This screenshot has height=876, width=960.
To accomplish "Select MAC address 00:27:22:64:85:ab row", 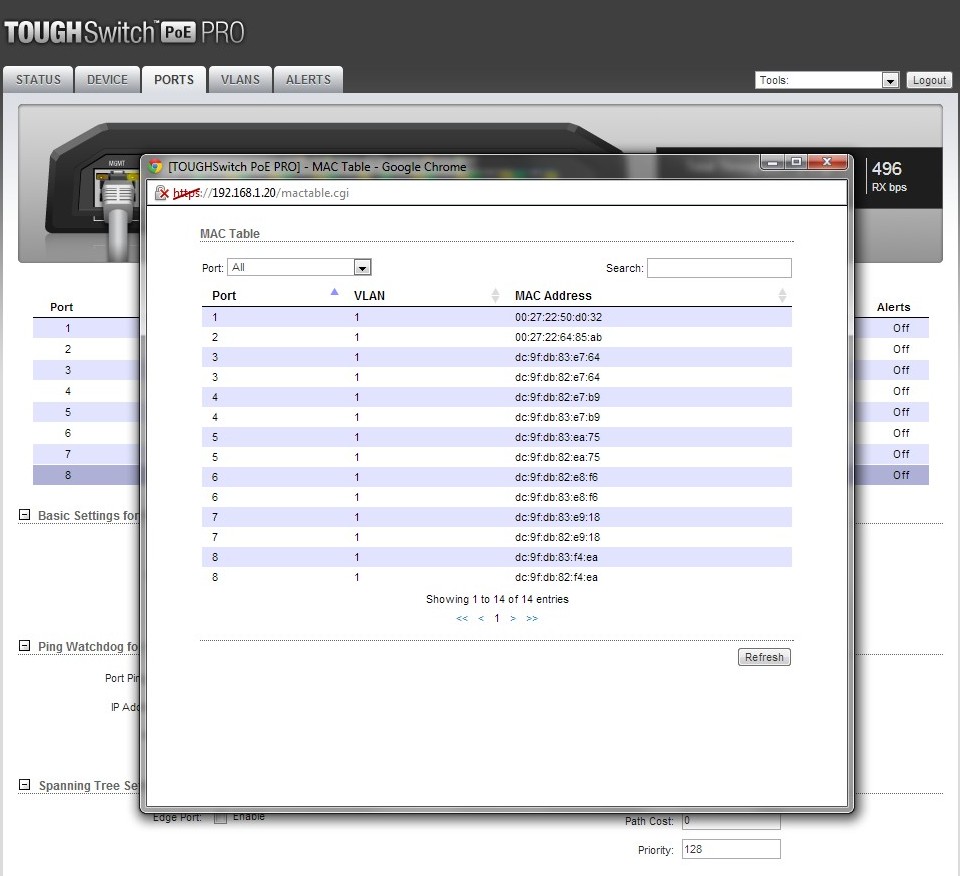I will (497, 337).
